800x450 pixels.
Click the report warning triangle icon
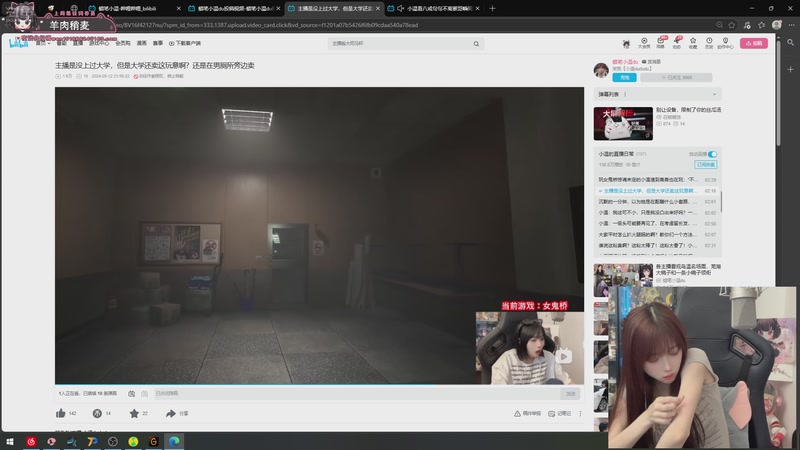(x=517, y=413)
